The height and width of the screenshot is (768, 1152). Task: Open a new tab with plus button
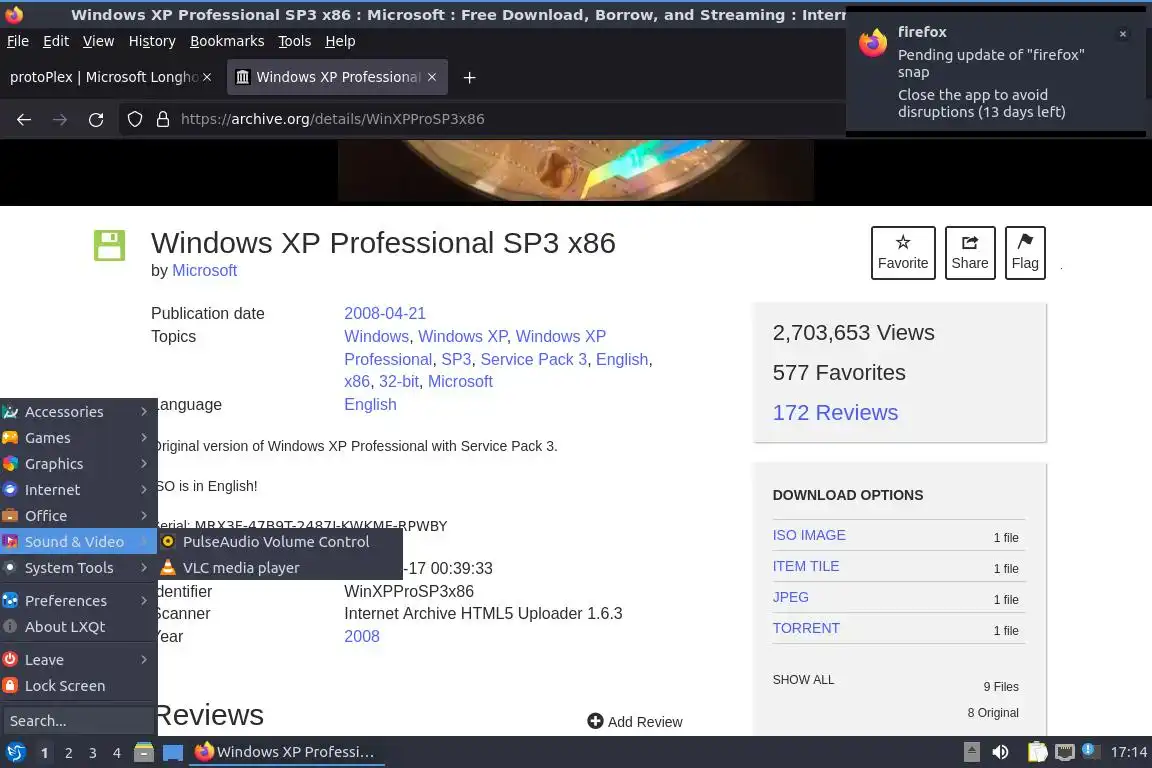point(469,77)
